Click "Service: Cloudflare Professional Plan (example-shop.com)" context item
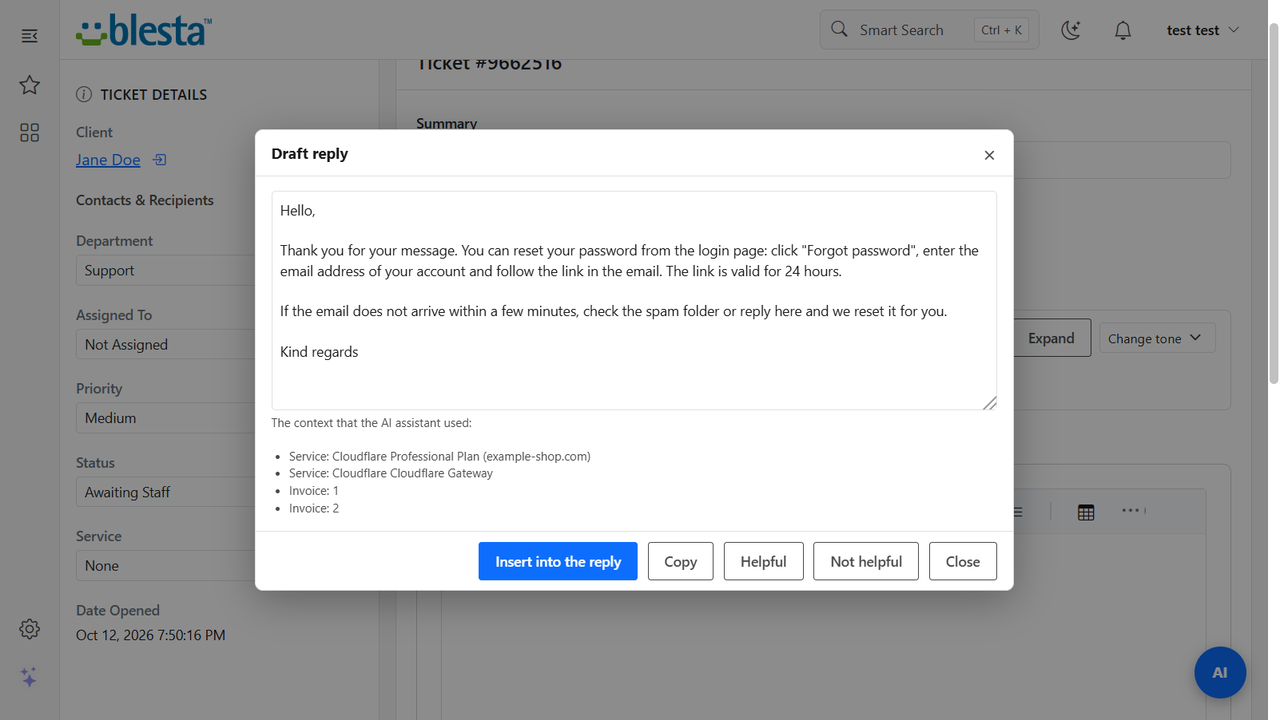 pyautogui.click(x=440, y=456)
